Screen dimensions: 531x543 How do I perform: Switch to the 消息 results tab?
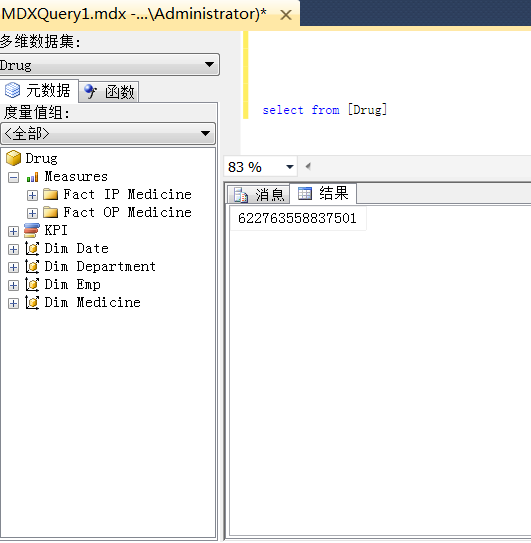(x=258, y=194)
